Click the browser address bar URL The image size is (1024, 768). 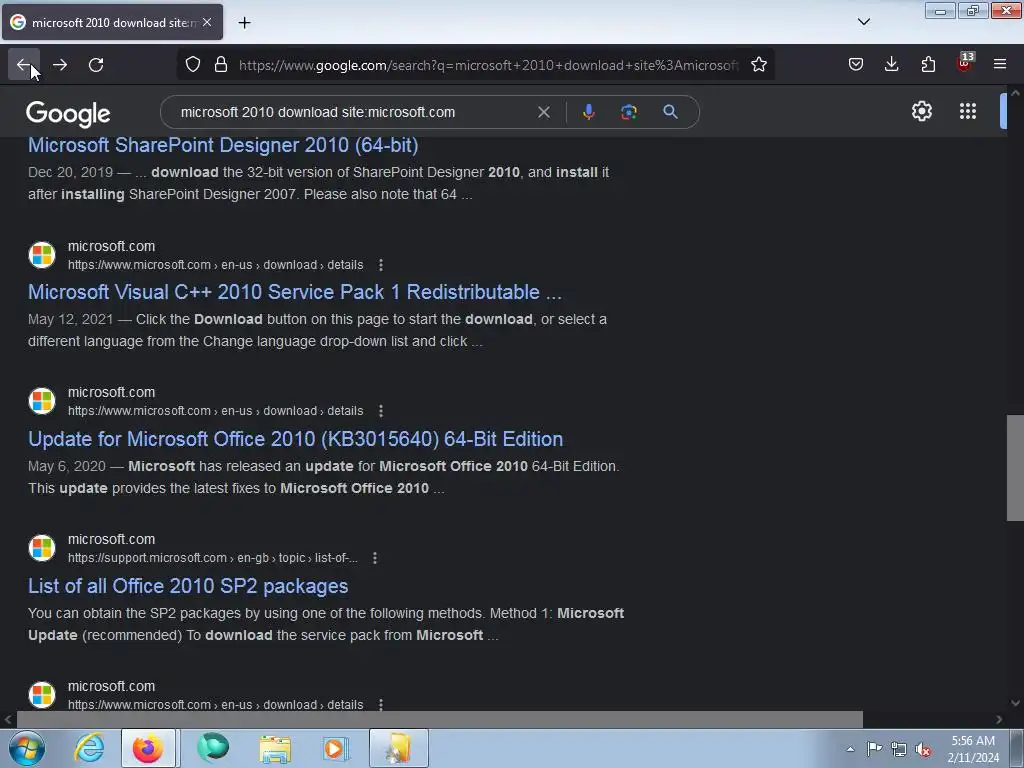pyautogui.click(x=488, y=65)
